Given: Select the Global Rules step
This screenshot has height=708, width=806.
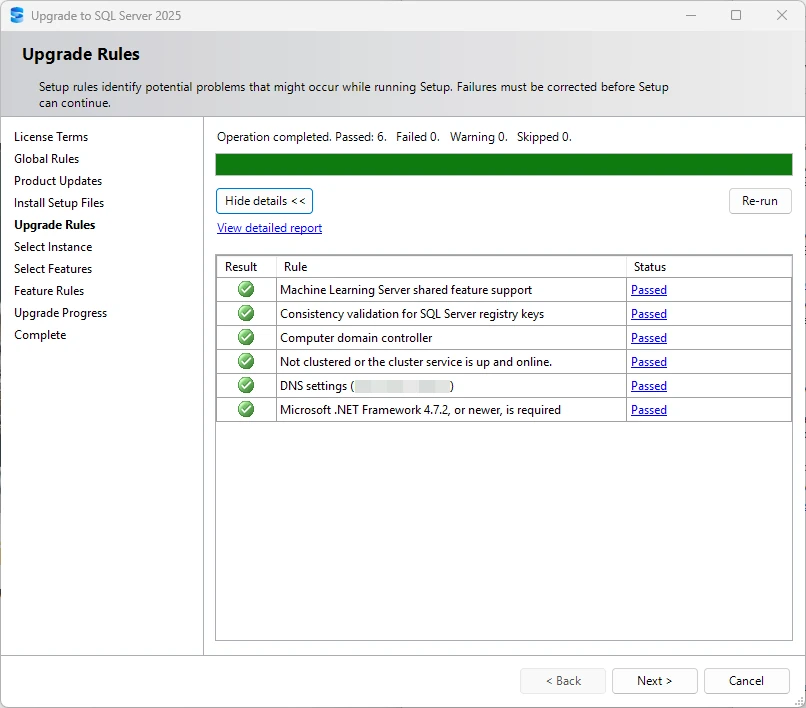Looking at the screenshot, I should [x=46, y=159].
